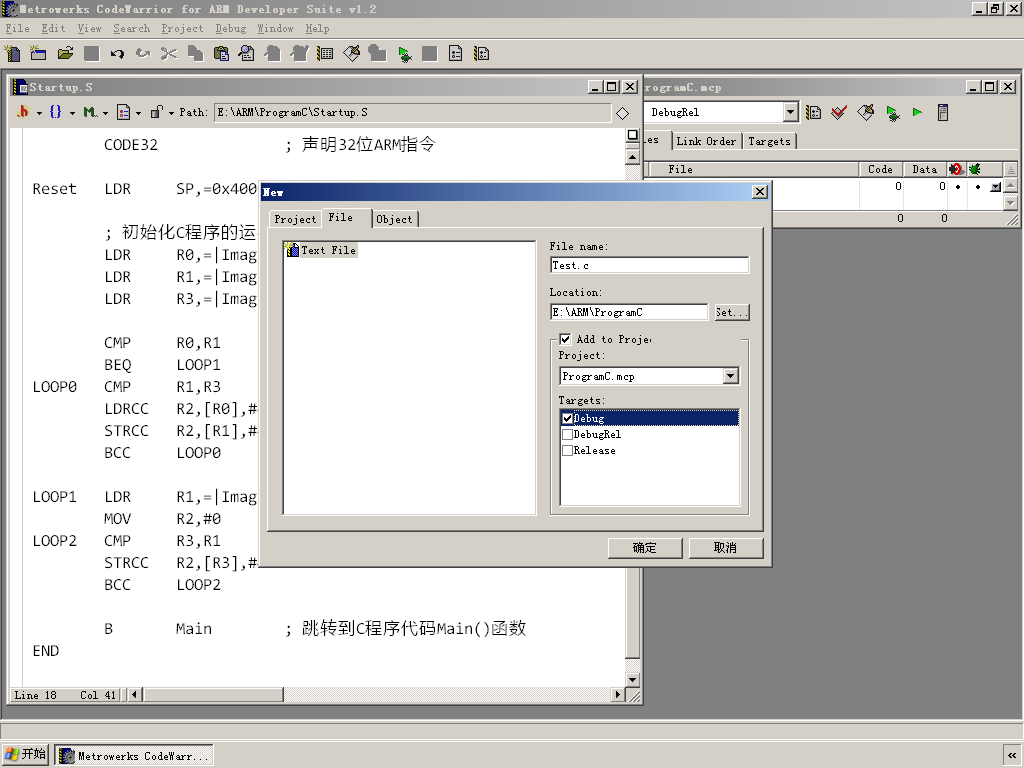Open dropdown arrow next to braces icon
Viewport: 1024px width, 768px height.
pos(72,113)
